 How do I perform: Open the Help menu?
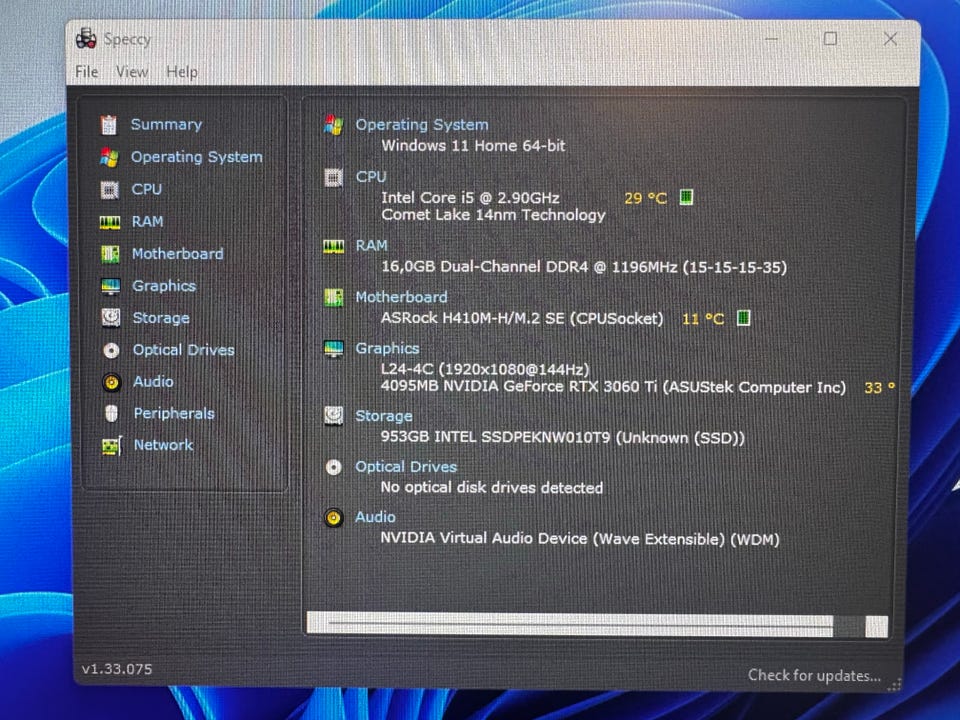point(182,72)
